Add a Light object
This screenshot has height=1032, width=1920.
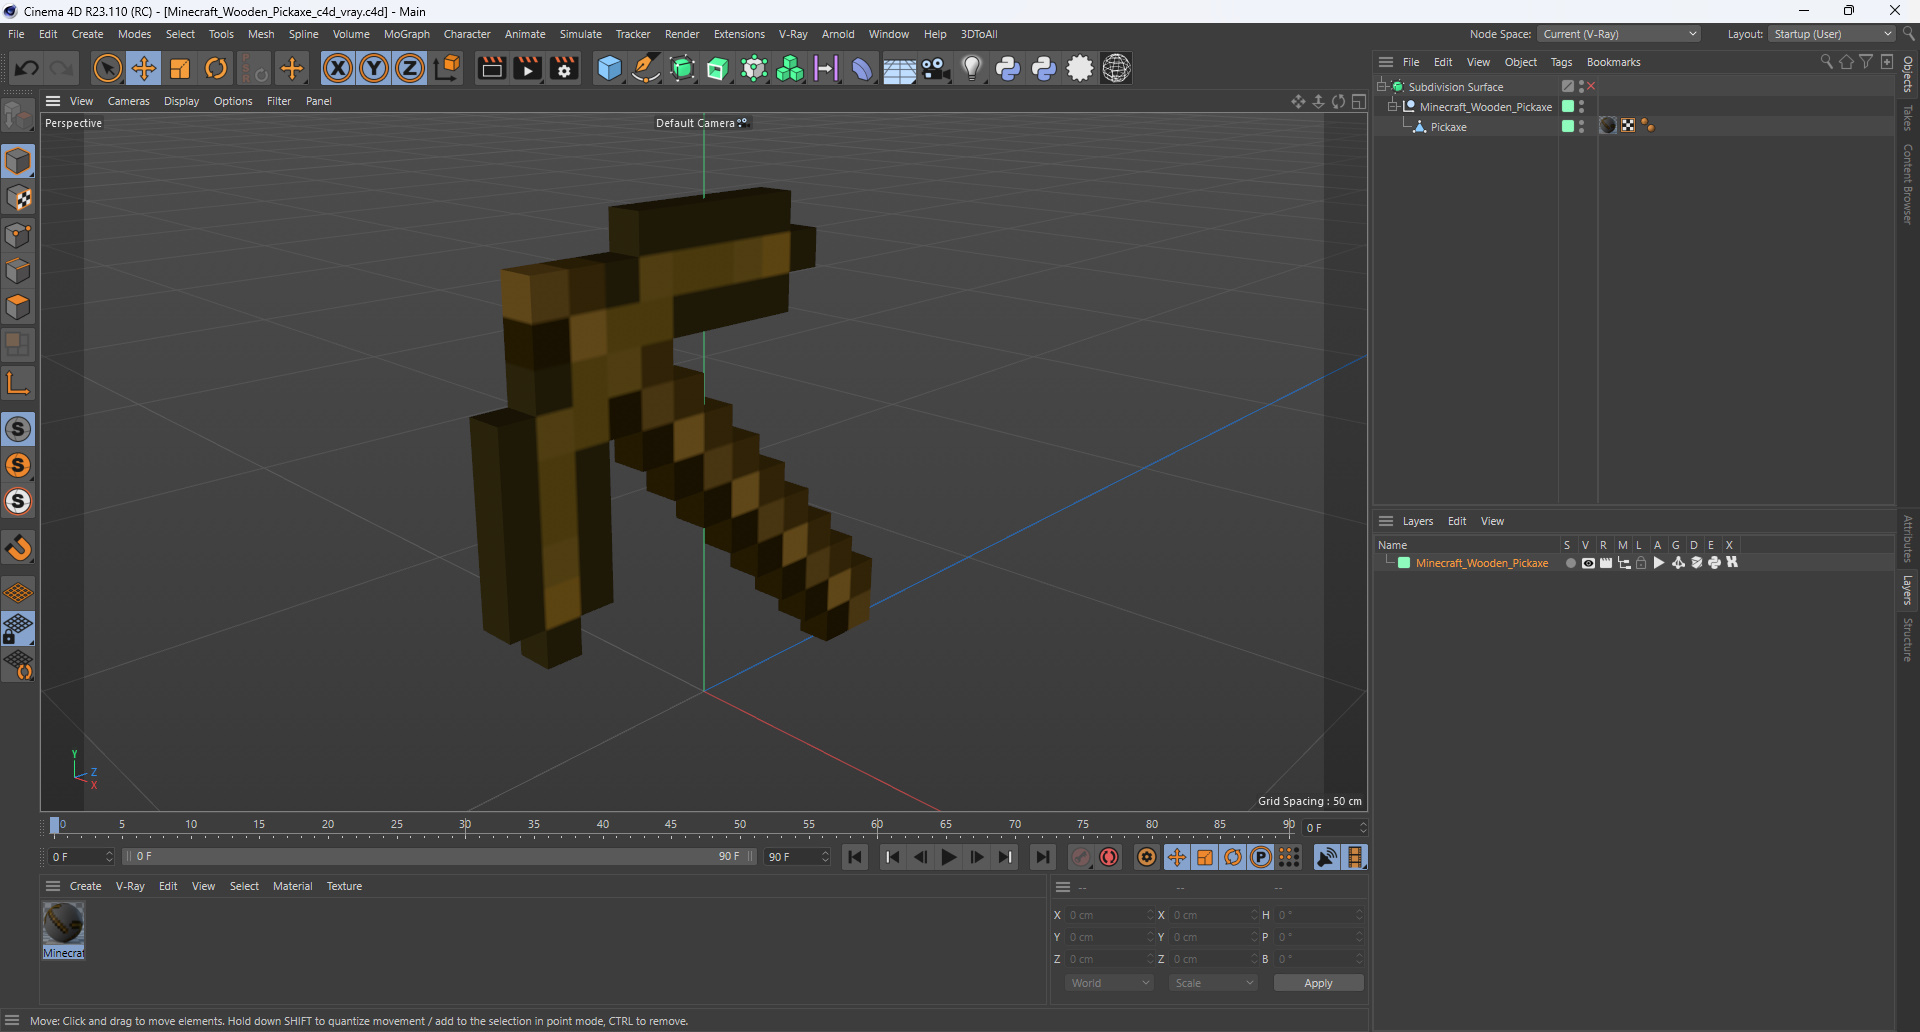[x=971, y=68]
